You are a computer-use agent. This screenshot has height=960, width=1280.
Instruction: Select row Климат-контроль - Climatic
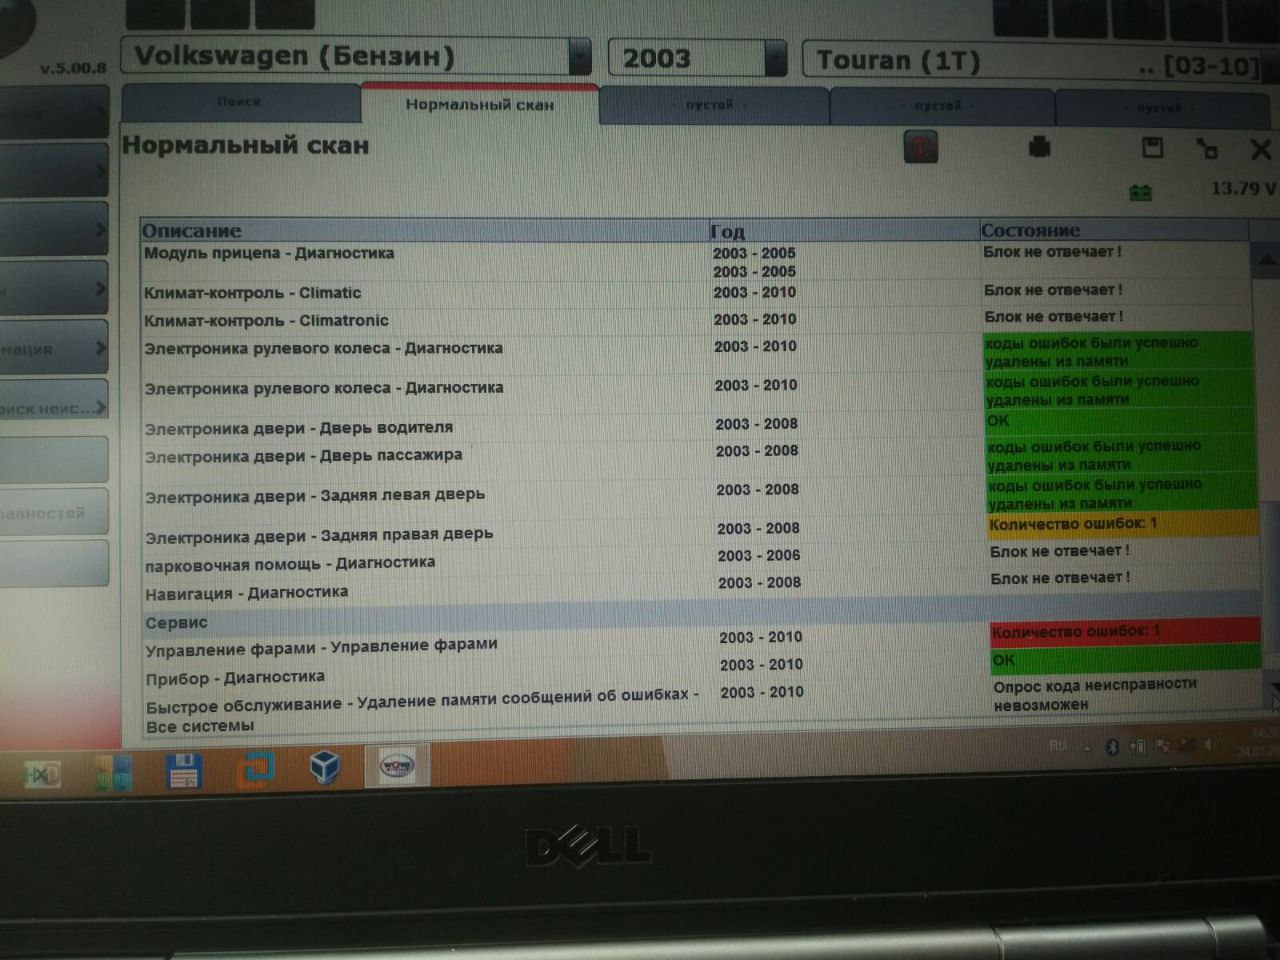click(x=695, y=292)
